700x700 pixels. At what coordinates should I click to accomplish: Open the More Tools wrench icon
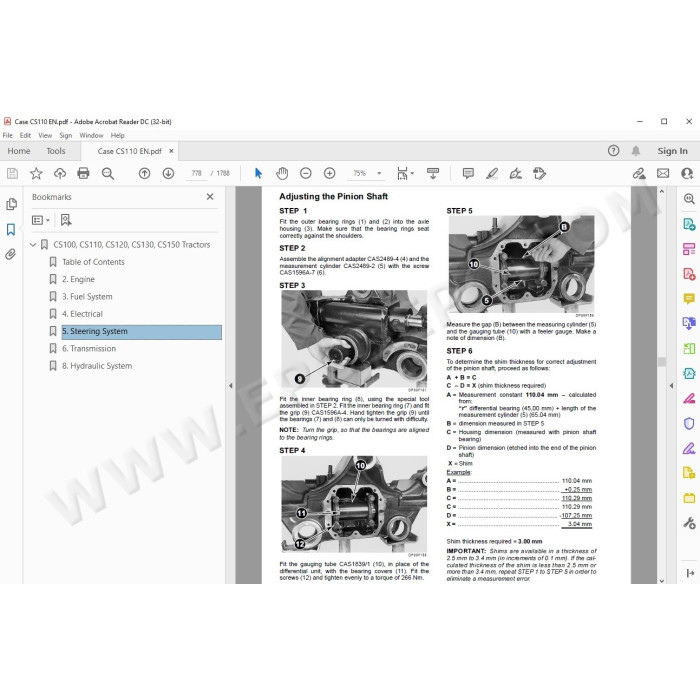[x=689, y=523]
